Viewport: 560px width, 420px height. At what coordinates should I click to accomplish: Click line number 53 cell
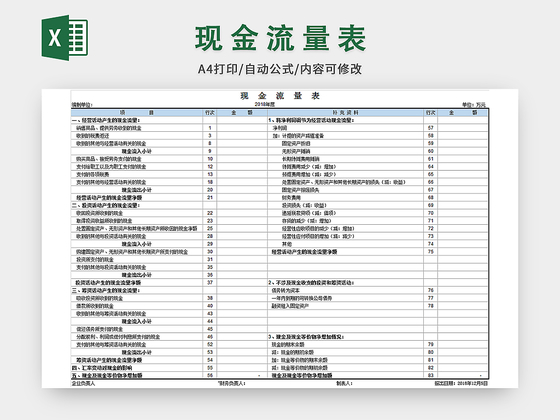pos(210,352)
